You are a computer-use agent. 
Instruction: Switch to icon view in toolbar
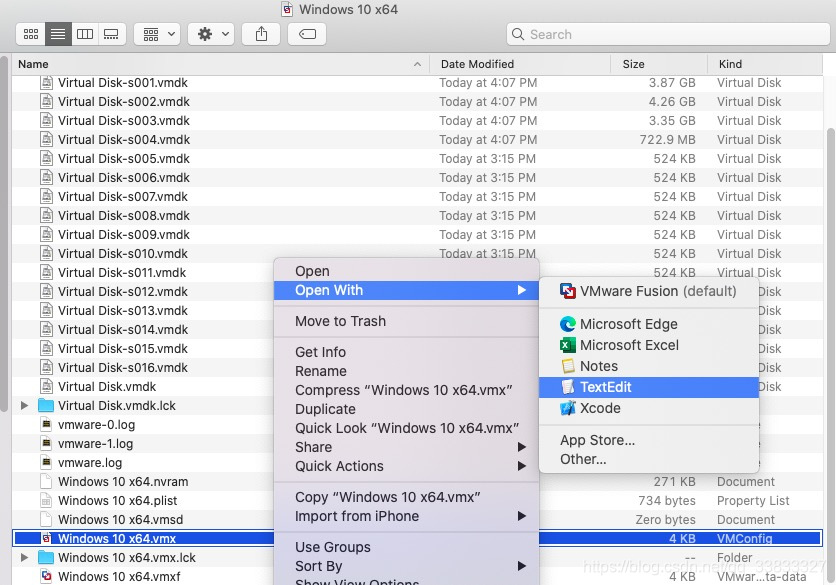pyautogui.click(x=31, y=34)
